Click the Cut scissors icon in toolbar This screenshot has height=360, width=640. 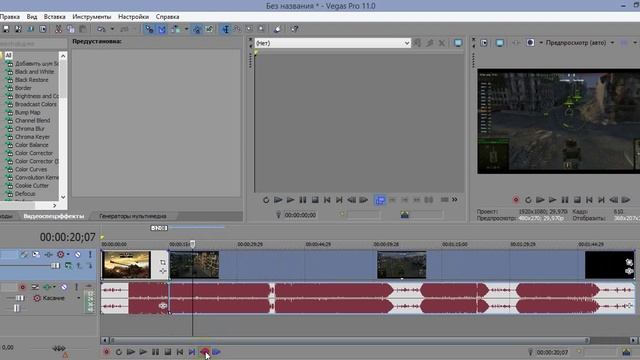pyautogui.click(x=58, y=29)
